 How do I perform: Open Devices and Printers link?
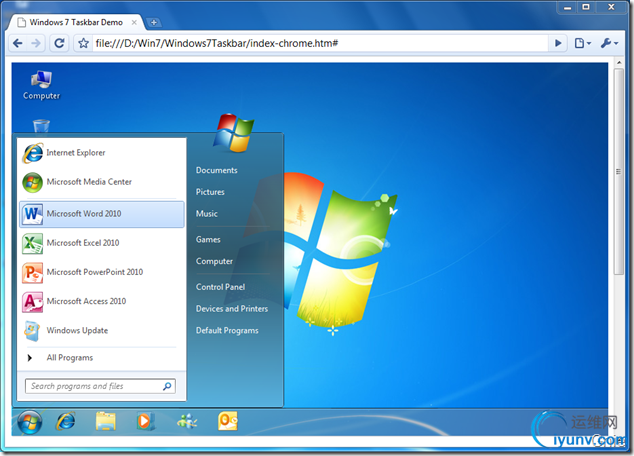[x=232, y=309]
